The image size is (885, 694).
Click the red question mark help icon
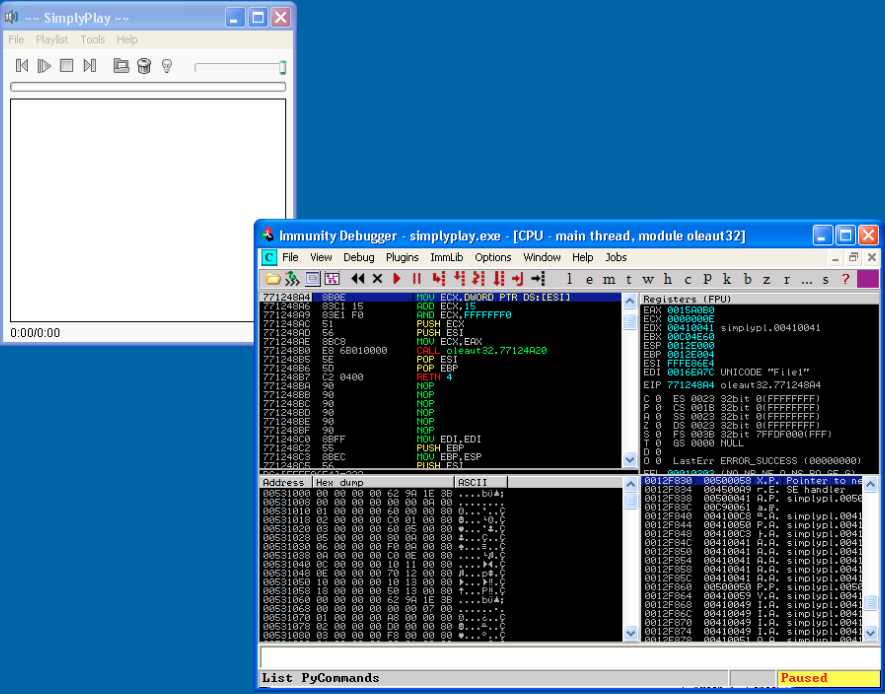coord(845,279)
